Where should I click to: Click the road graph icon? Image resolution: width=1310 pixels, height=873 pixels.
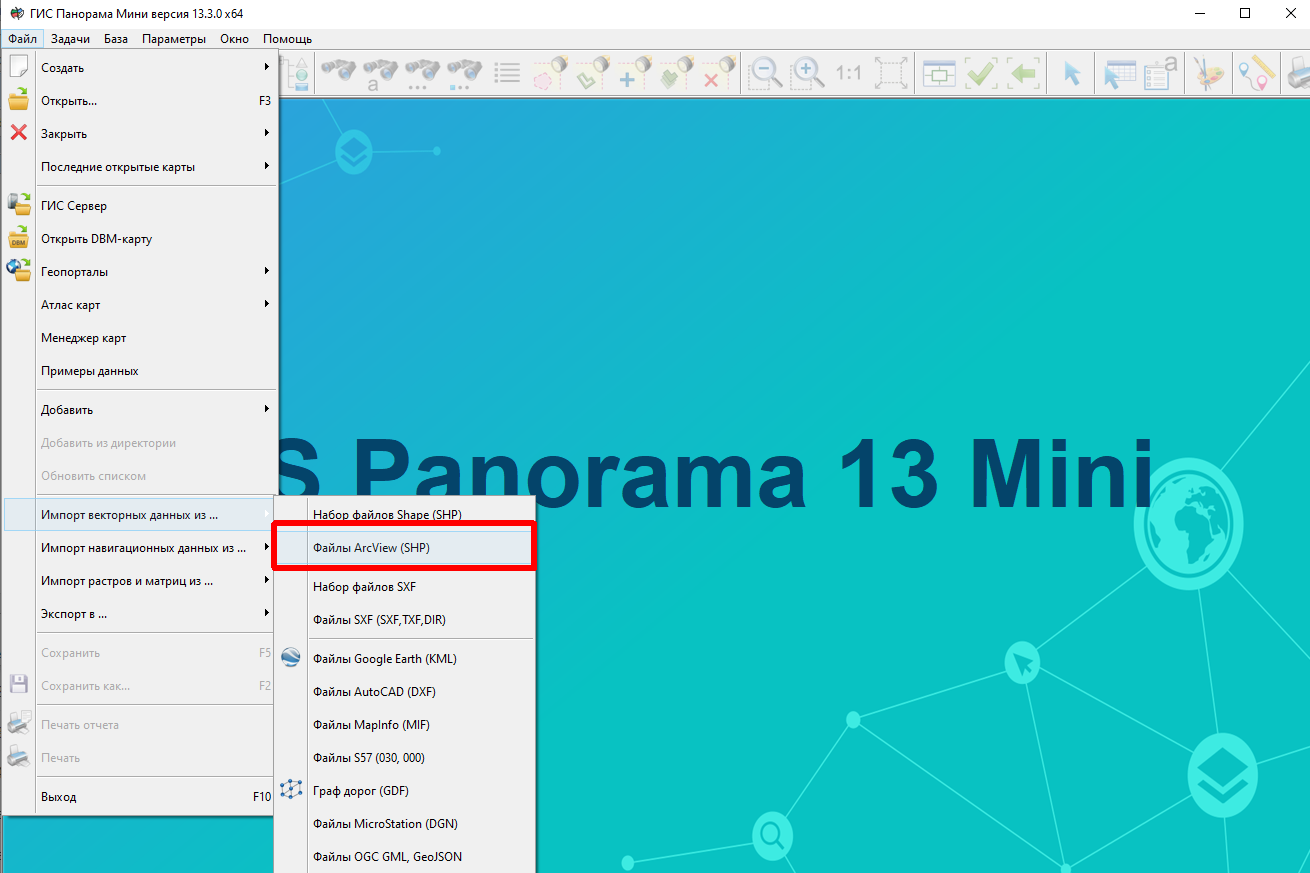(x=291, y=790)
